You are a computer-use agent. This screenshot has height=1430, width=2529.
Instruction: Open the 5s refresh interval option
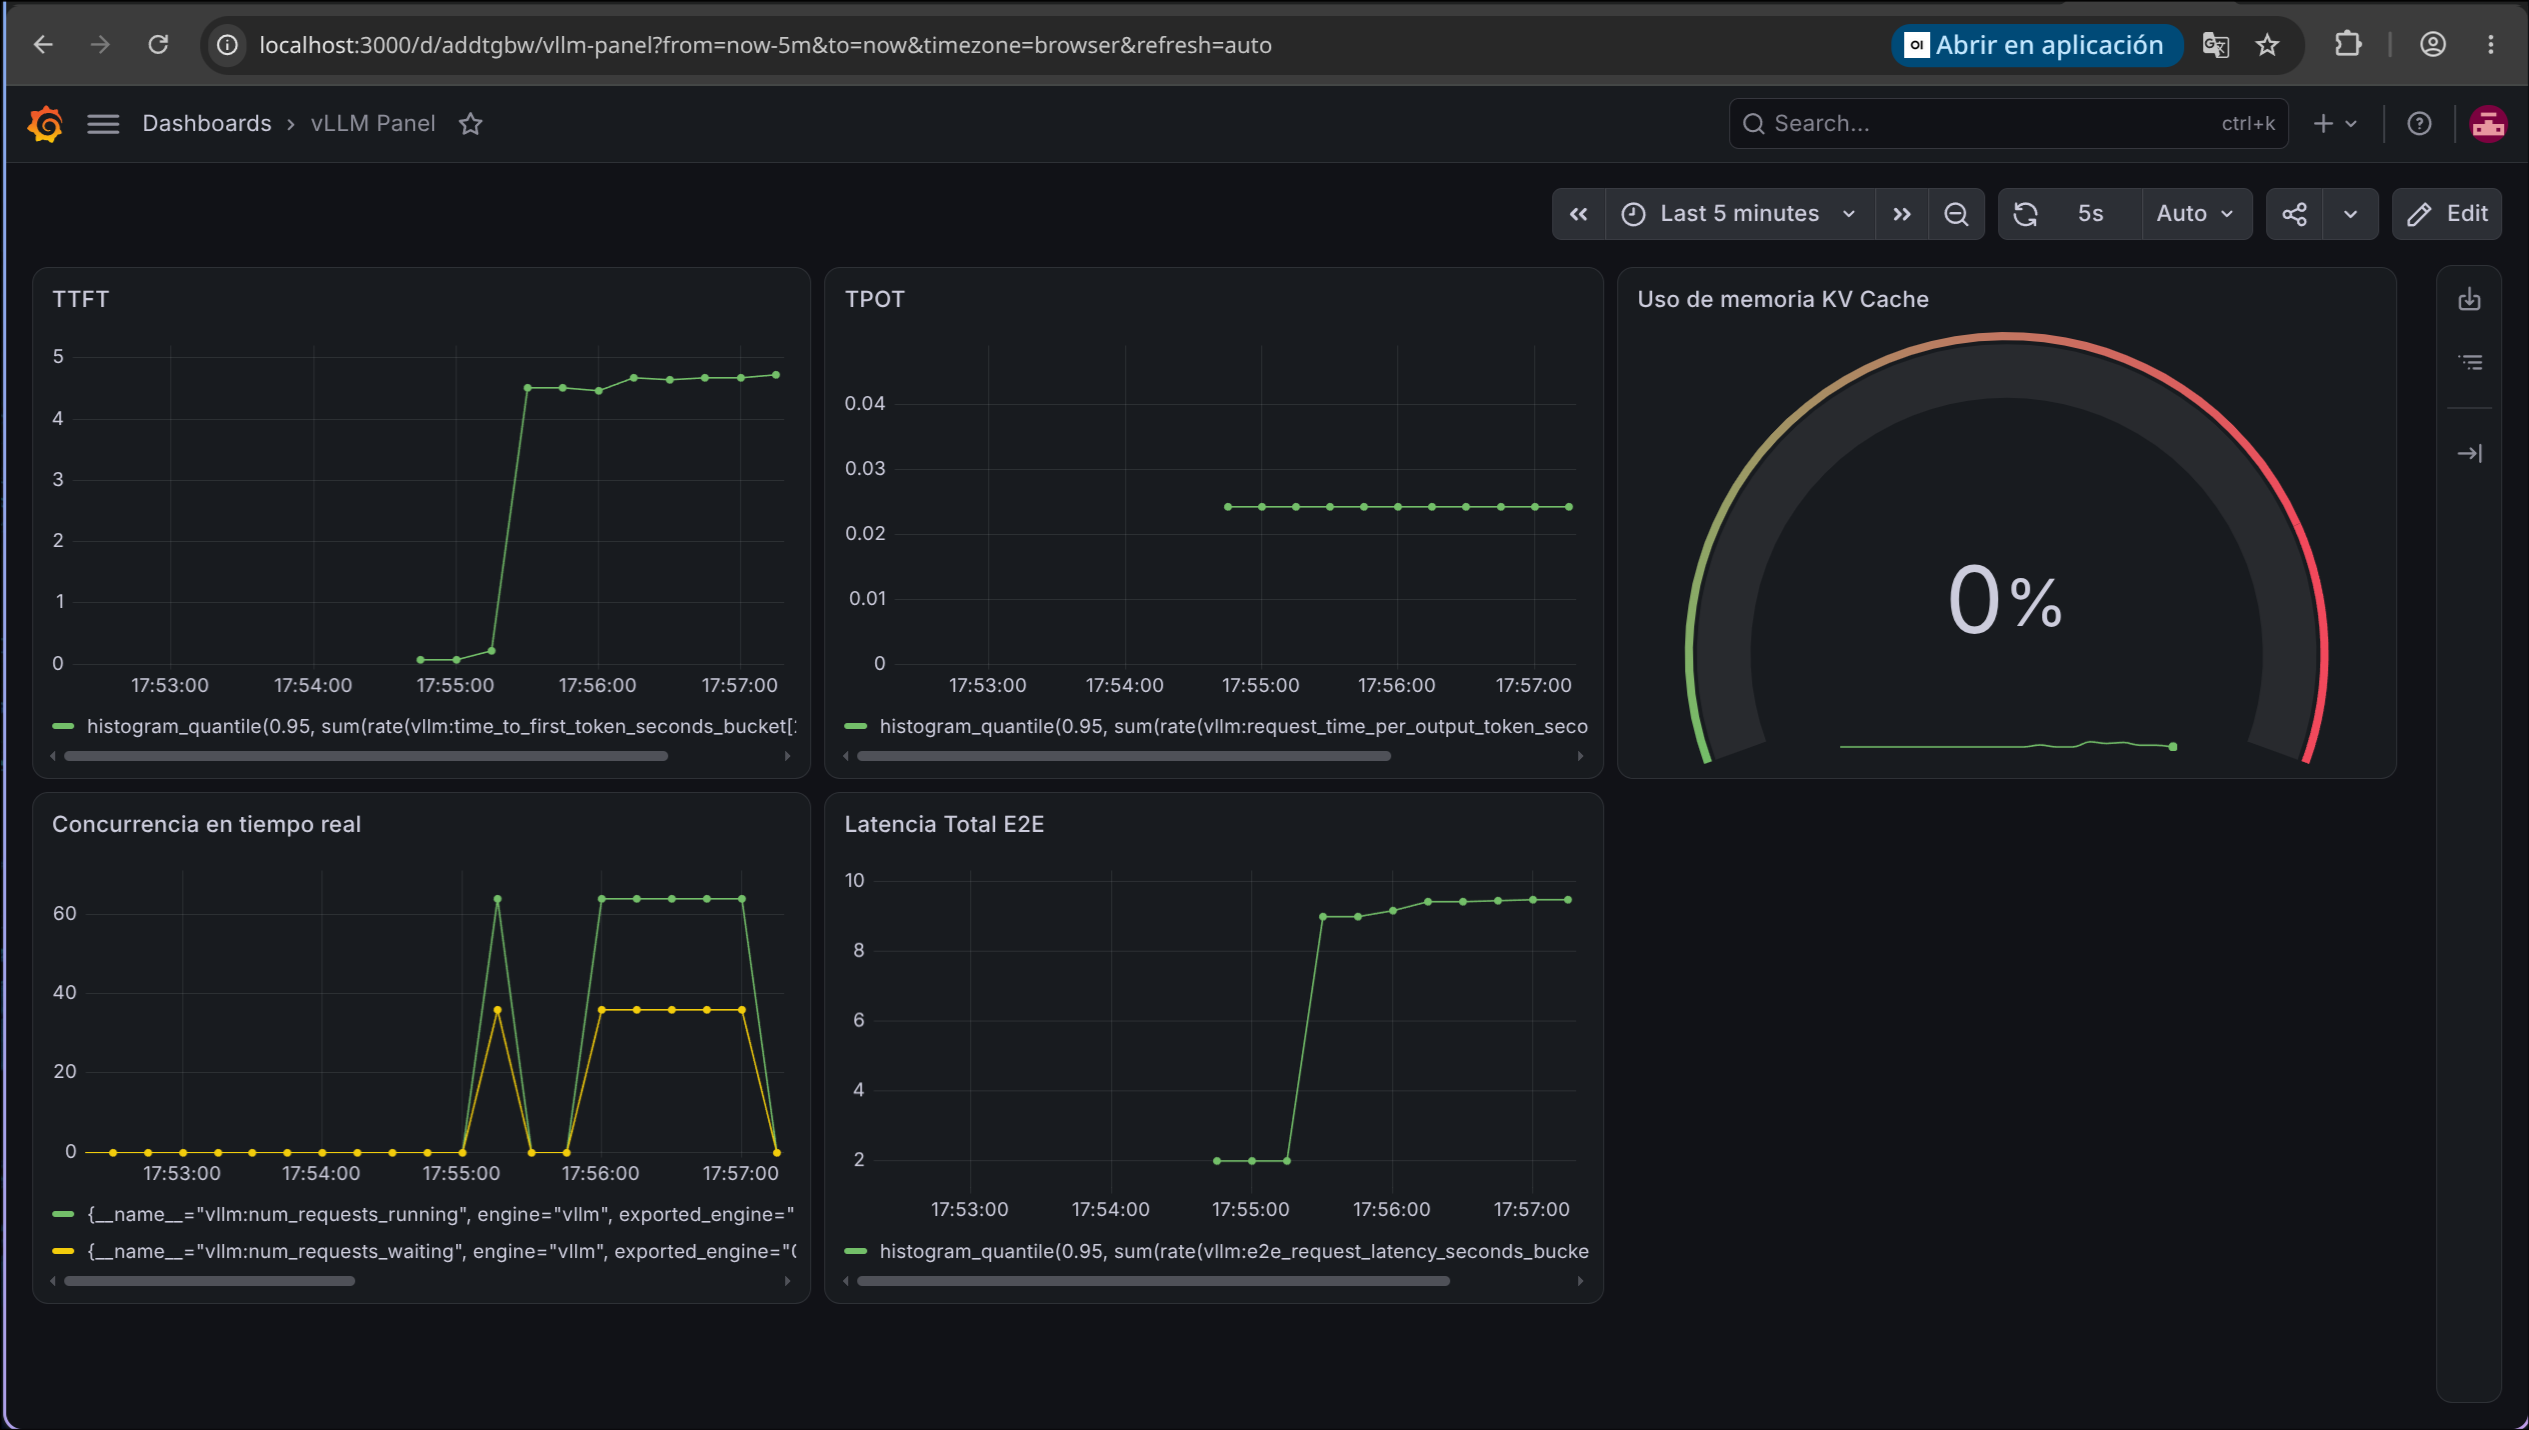coord(2090,214)
